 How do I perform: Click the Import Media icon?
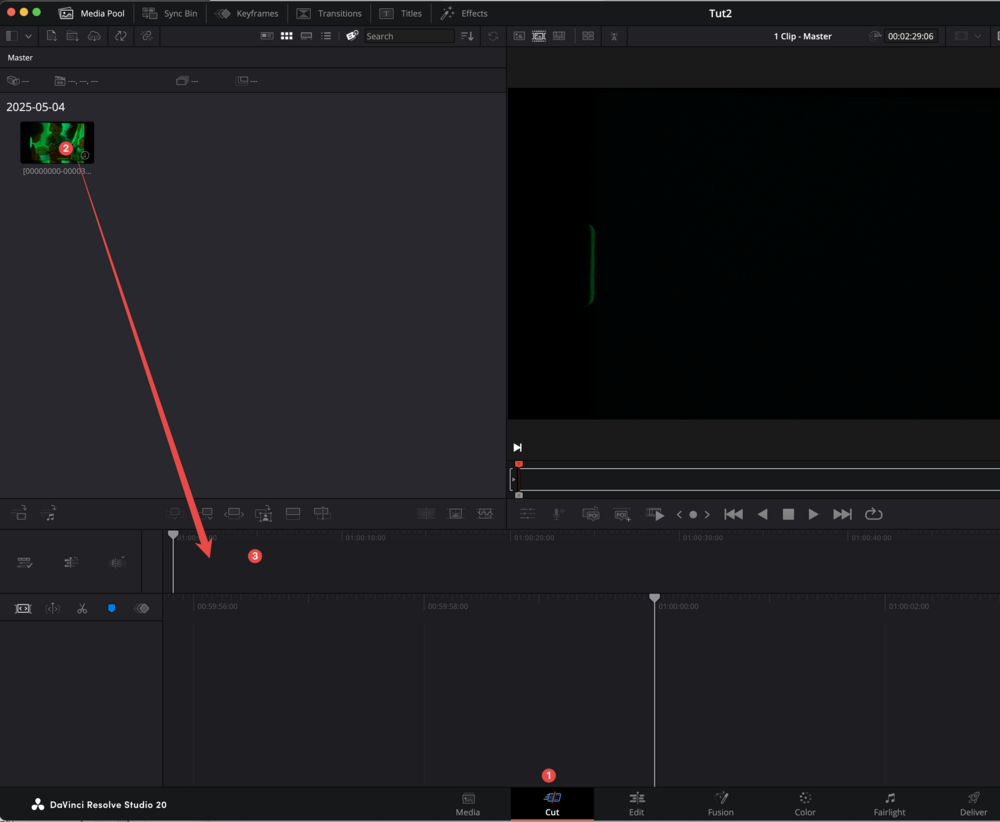coord(52,36)
